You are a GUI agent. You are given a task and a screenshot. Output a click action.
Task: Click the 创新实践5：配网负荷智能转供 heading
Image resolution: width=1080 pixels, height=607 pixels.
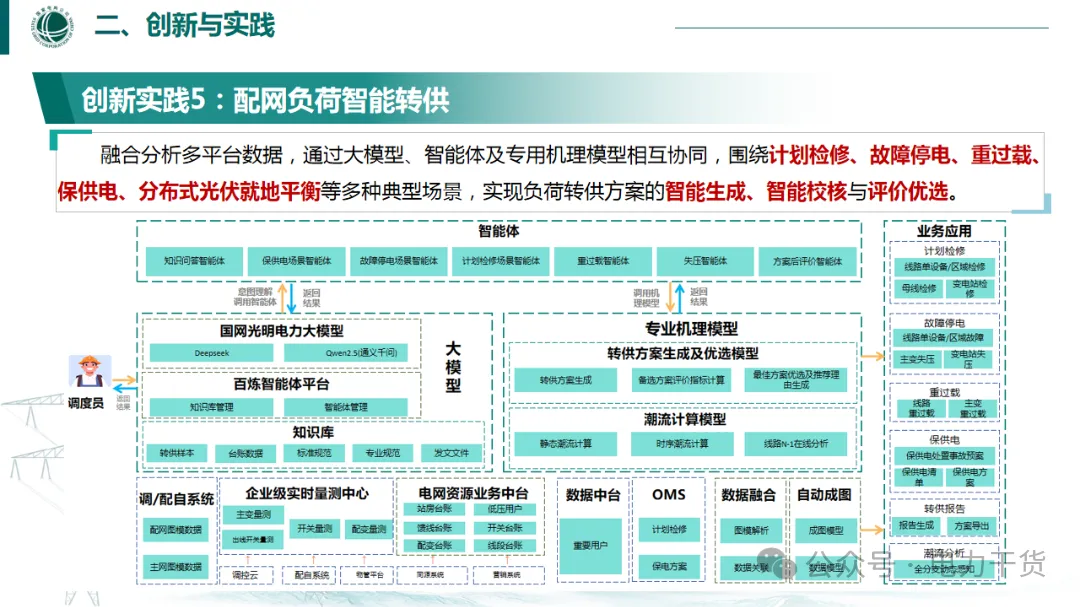tap(265, 101)
